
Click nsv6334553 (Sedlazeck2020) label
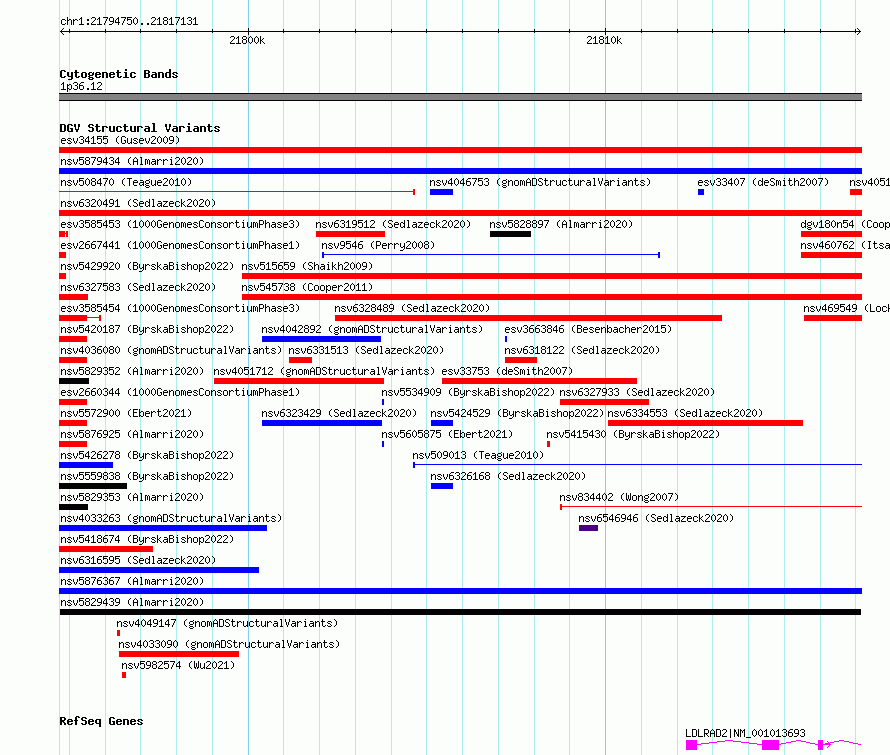click(685, 413)
